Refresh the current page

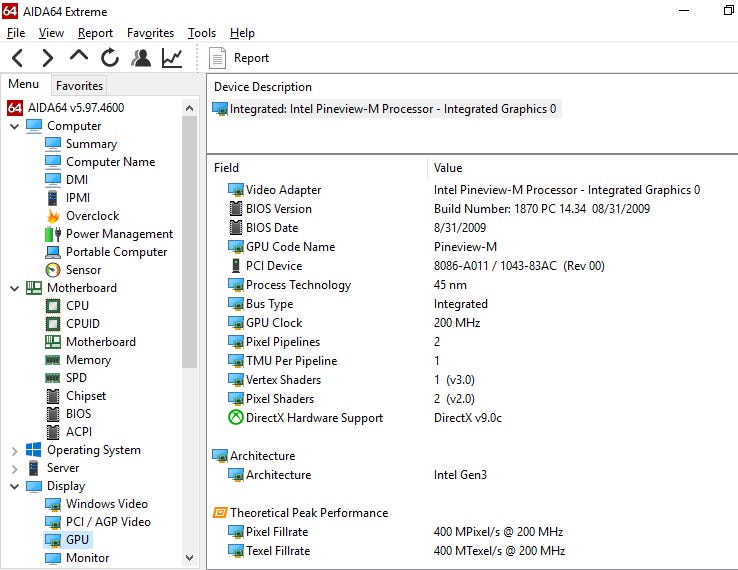(x=110, y=58)
